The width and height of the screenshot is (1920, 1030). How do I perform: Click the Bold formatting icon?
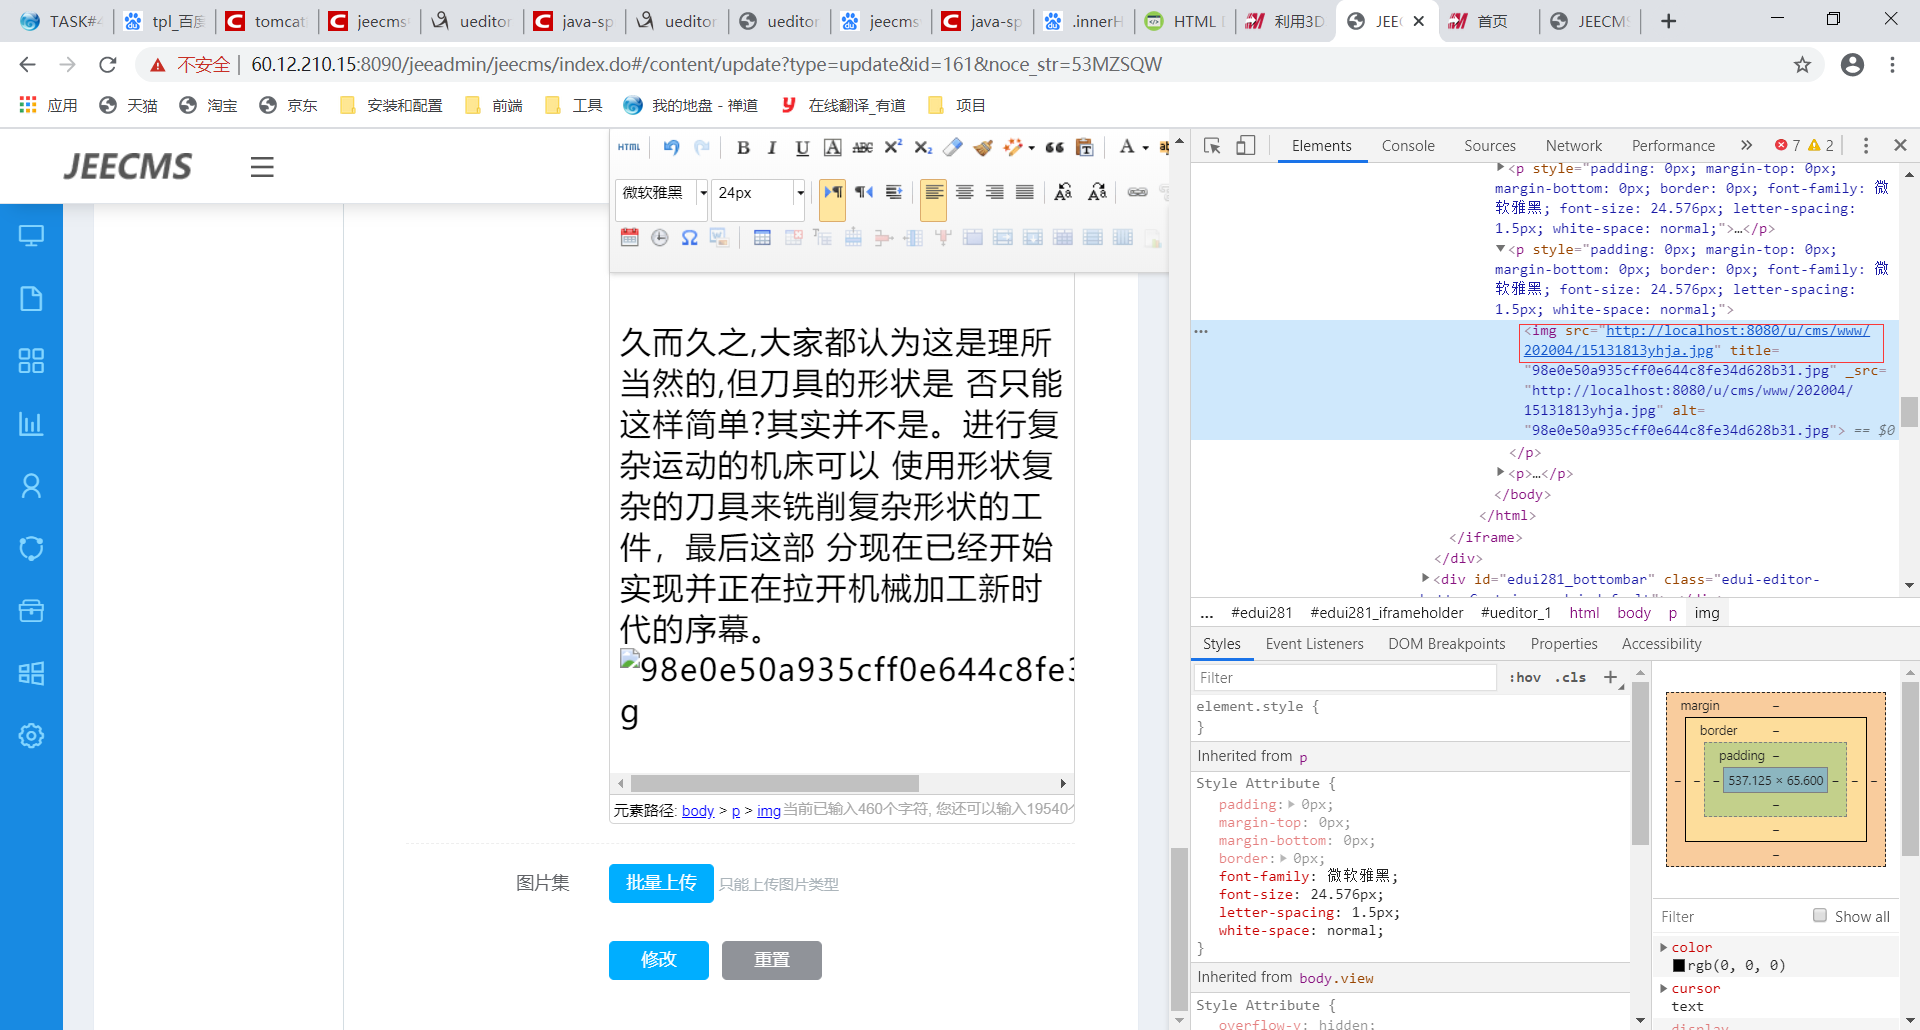743,148
